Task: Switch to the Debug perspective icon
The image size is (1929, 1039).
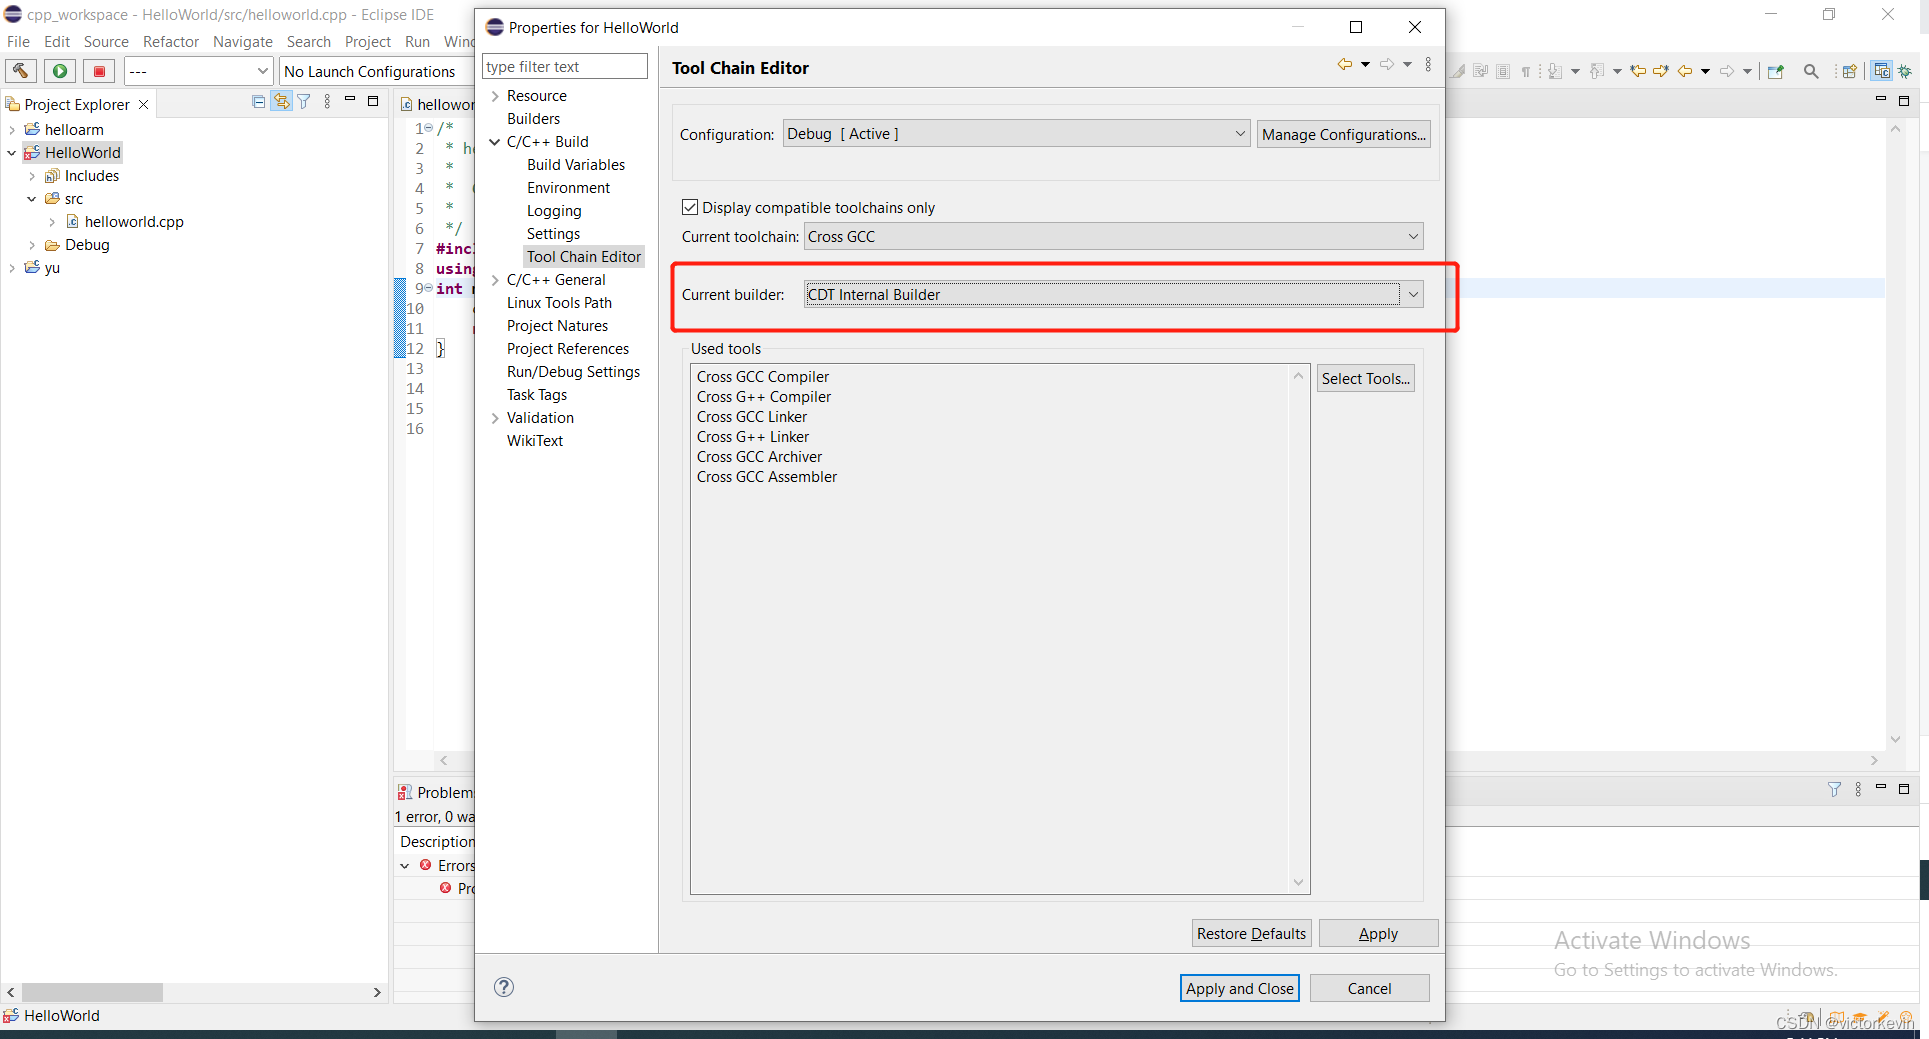Action: point(1906,71)
